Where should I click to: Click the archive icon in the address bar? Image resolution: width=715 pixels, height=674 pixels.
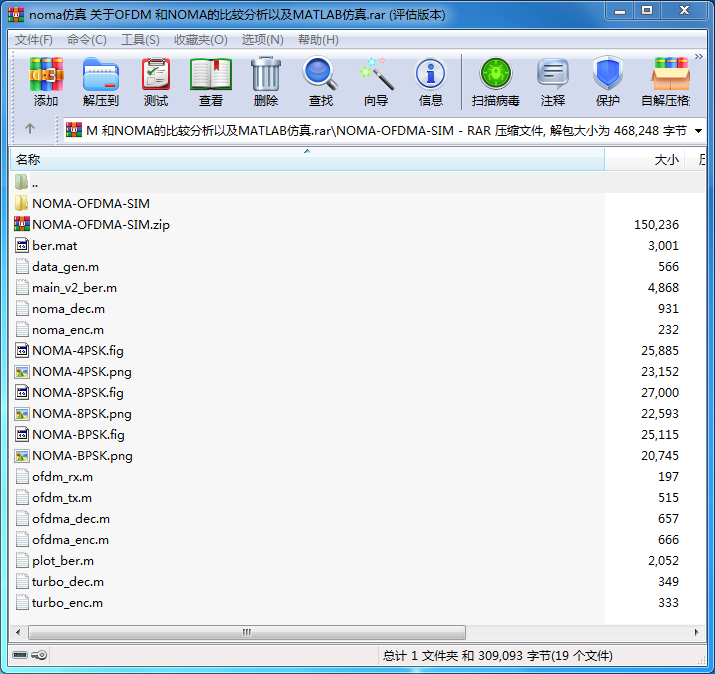click(74, 130)
